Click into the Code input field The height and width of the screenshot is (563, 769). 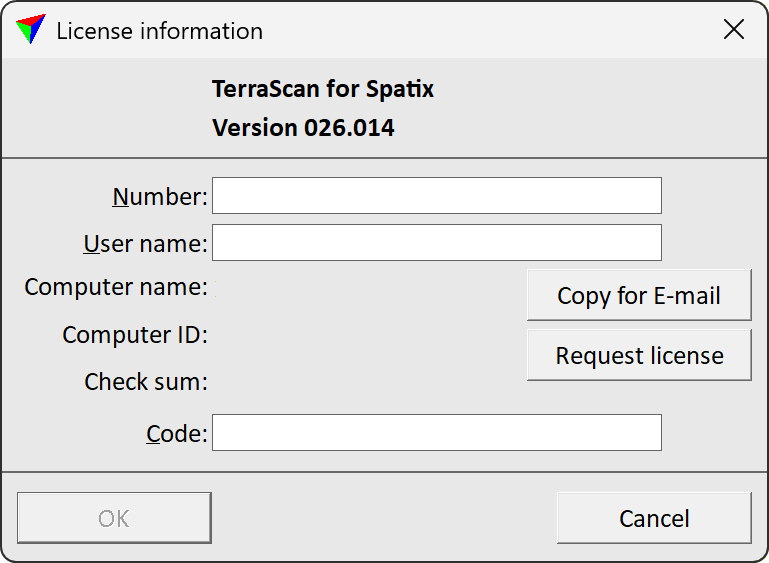[x=436, y=433]
